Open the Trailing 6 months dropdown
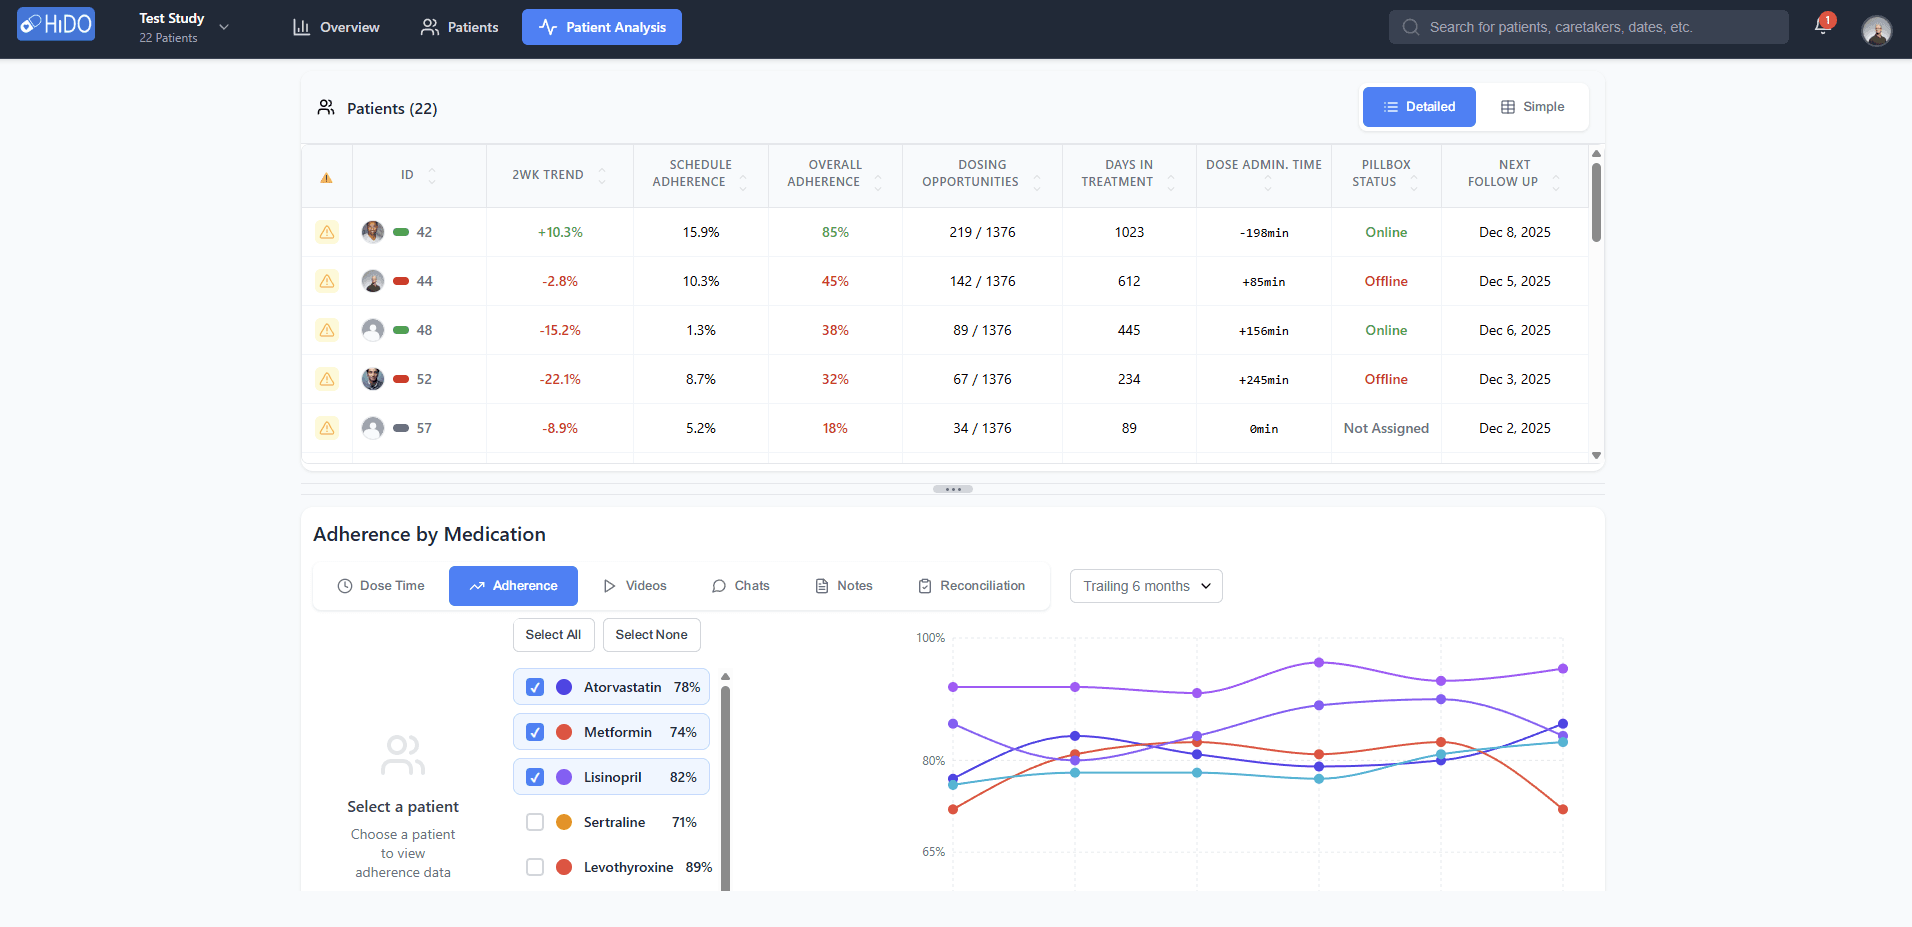 [1145, 585]
